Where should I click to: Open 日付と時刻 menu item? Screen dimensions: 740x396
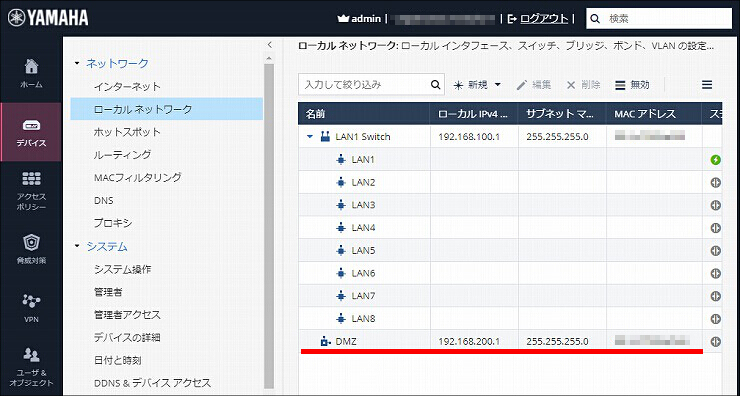click(118, 360)
